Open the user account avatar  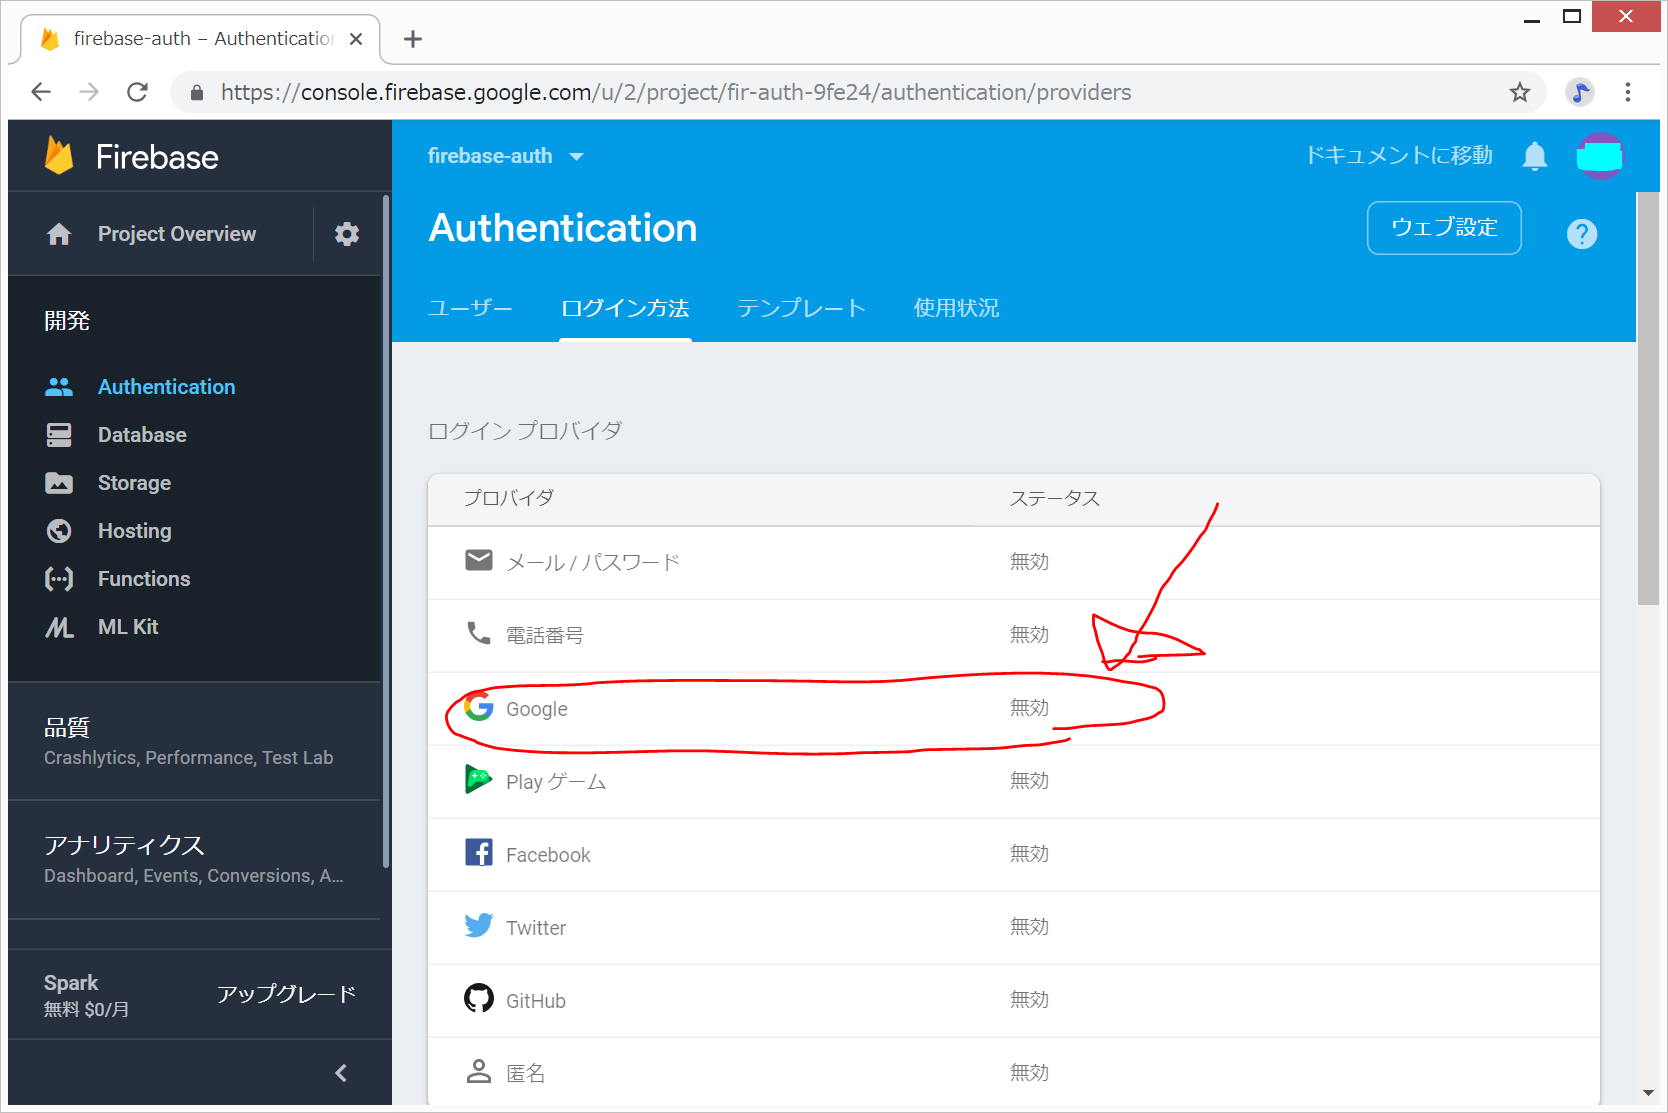(x=1599, y=156)
